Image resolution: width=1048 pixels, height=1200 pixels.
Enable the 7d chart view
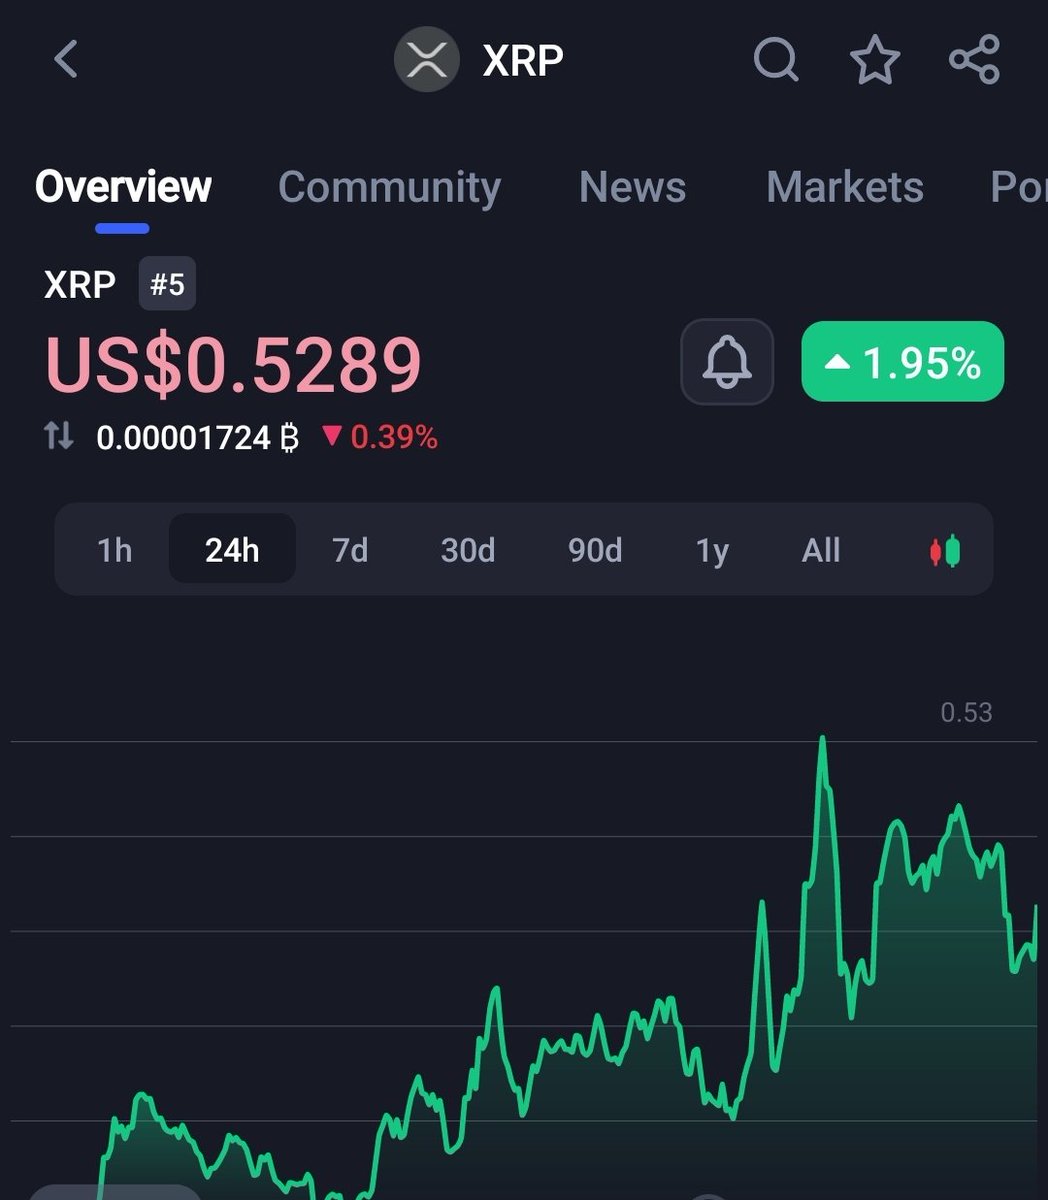pos(349,549)
